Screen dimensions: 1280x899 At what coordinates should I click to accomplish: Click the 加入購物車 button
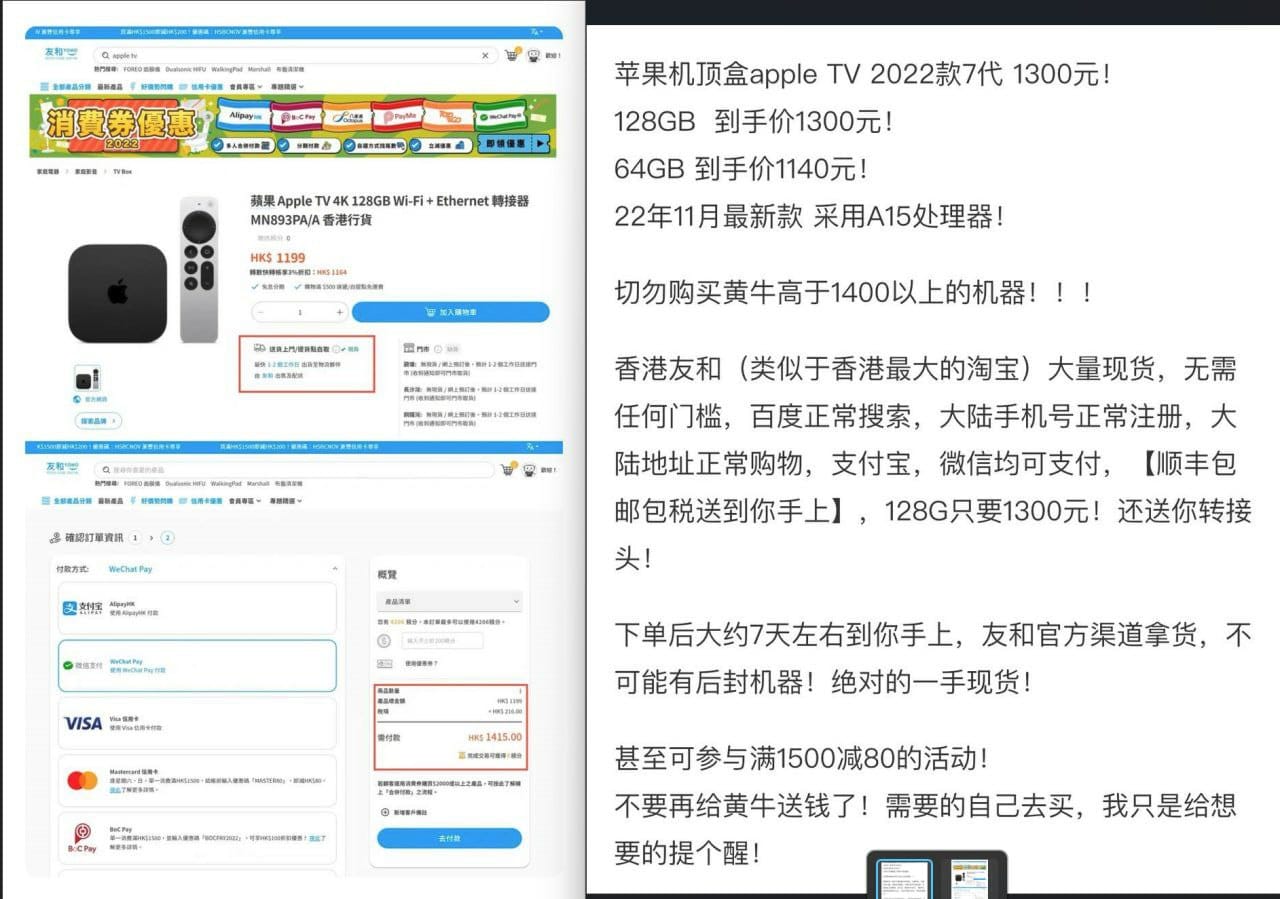point(450,312)
